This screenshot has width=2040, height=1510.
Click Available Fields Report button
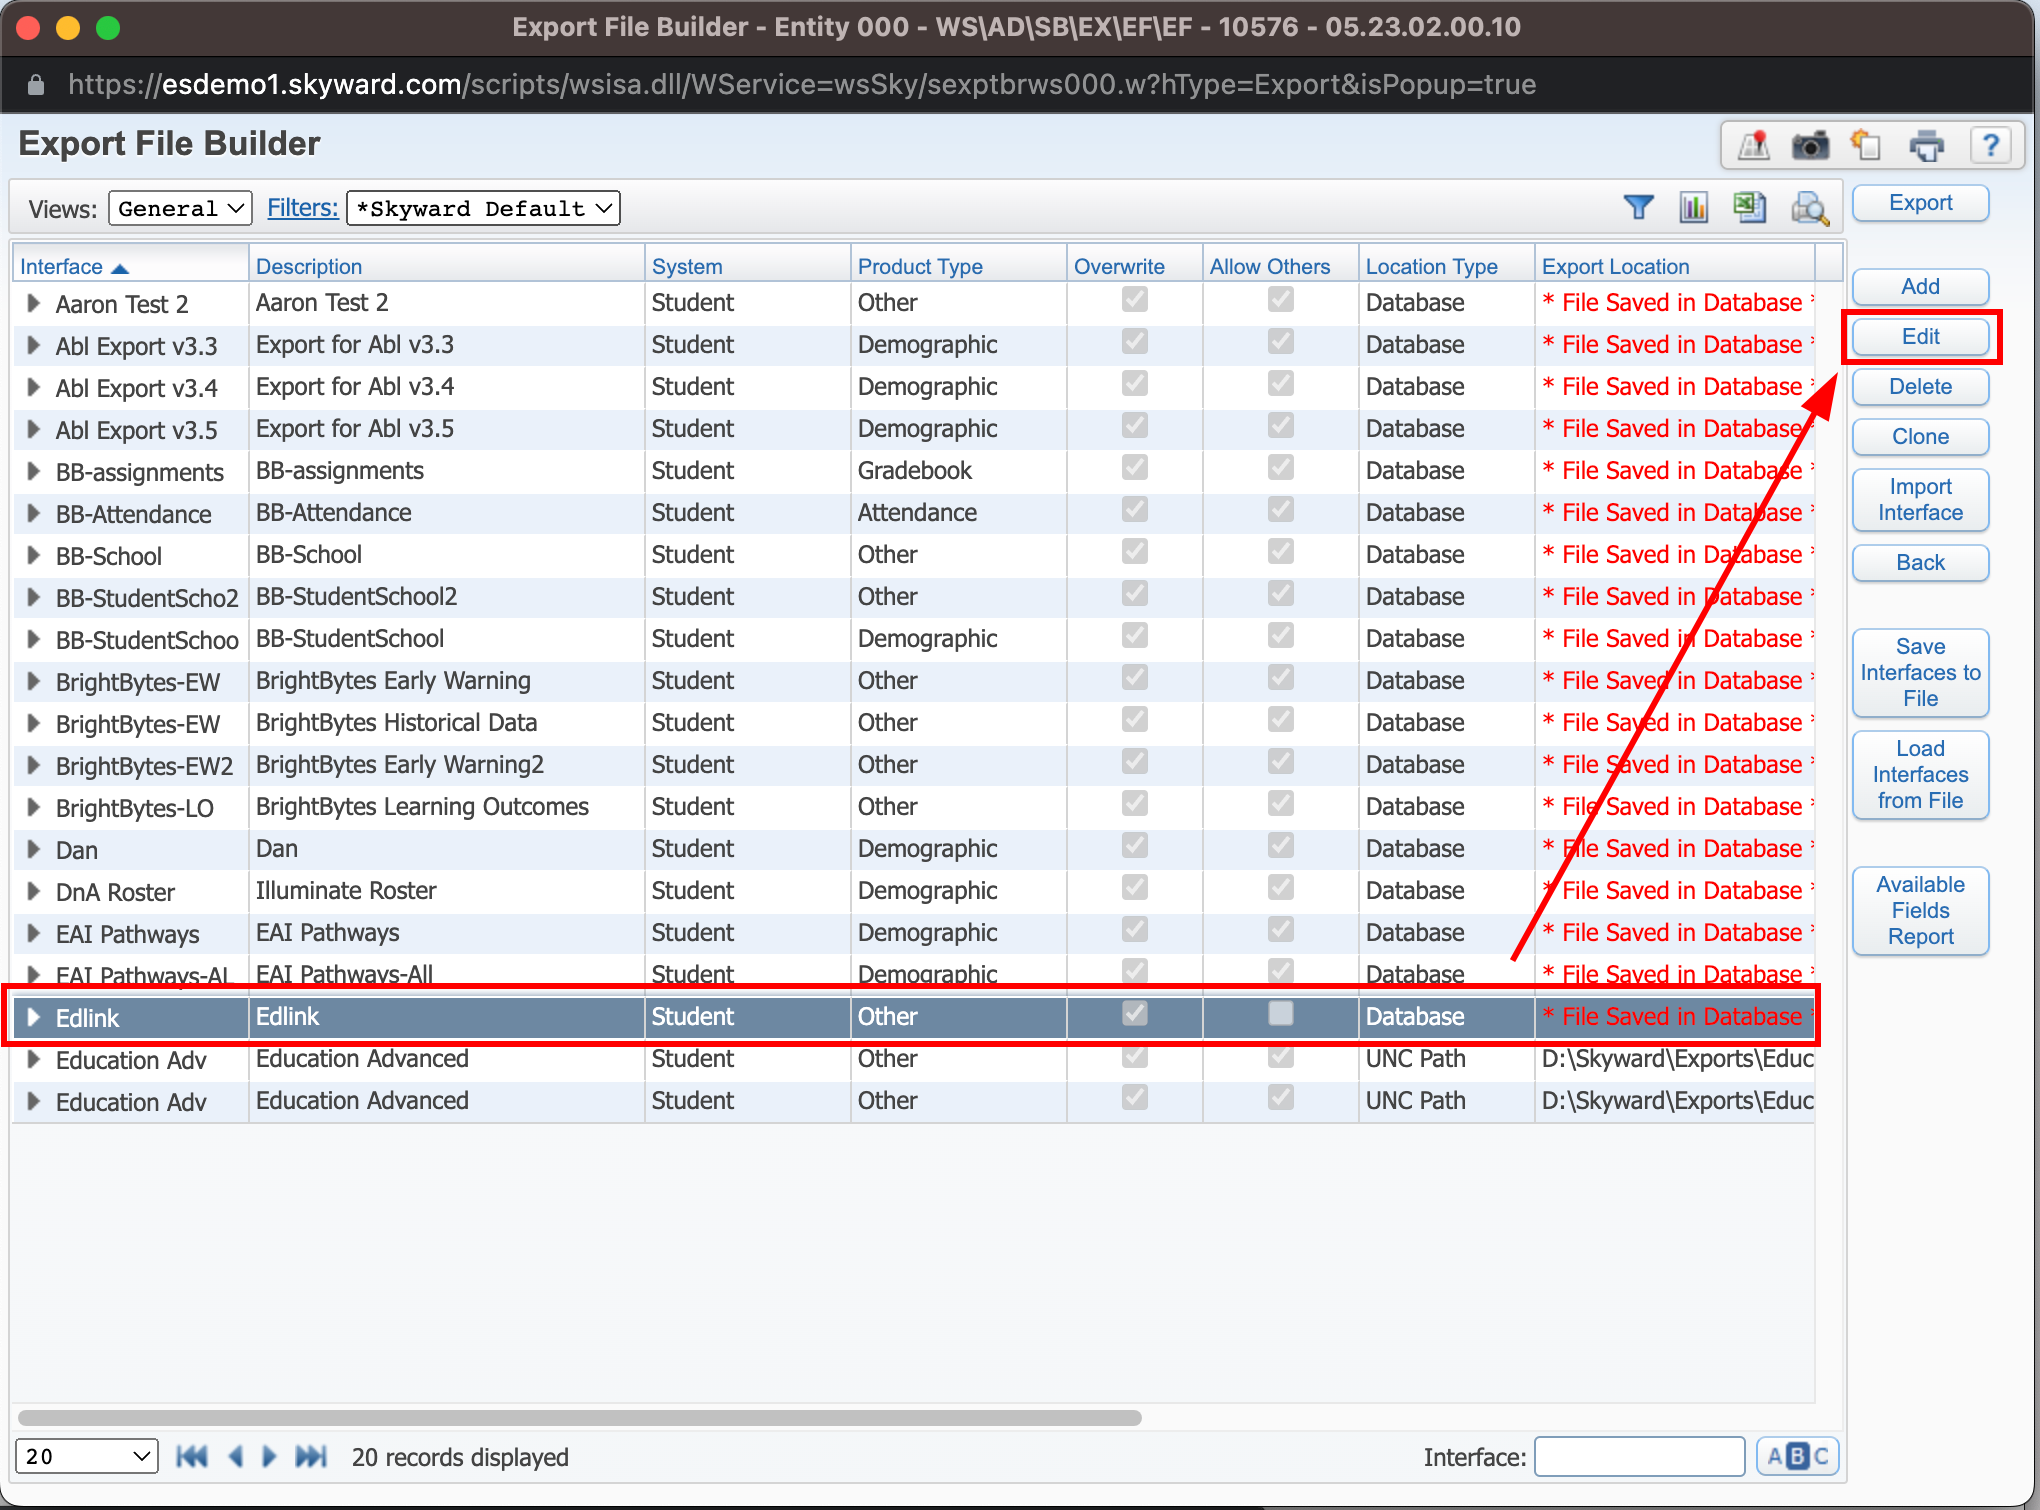click(1920, 911)
